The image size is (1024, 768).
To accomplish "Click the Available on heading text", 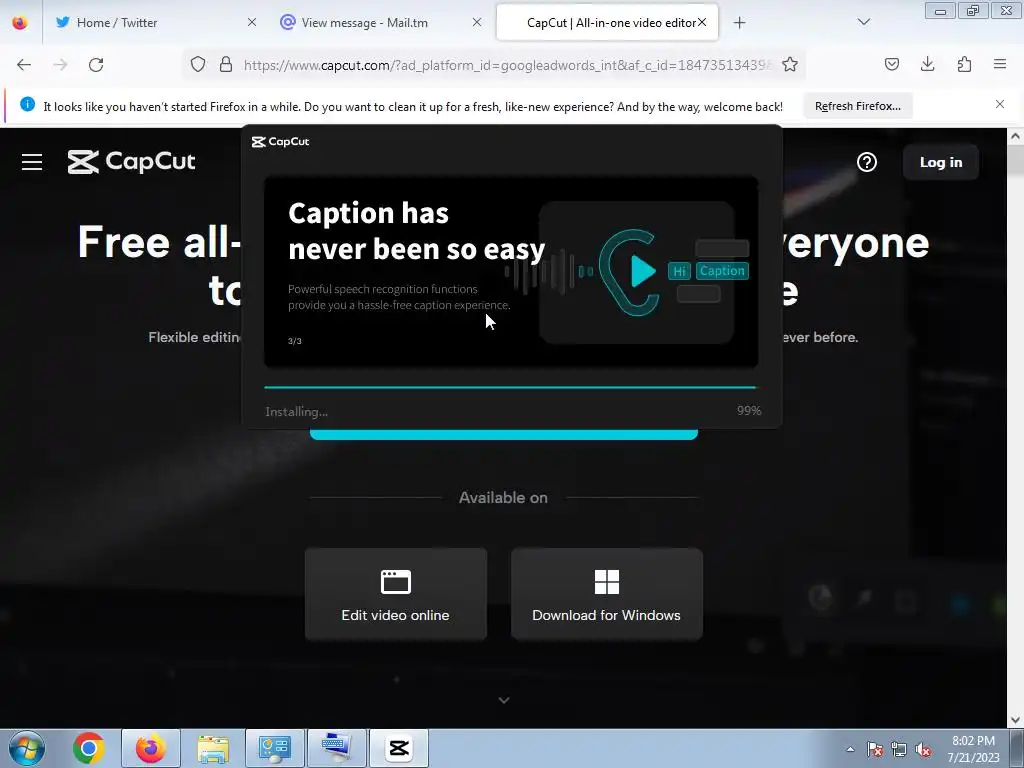I will pyautogui.click(x=503, y=498).
